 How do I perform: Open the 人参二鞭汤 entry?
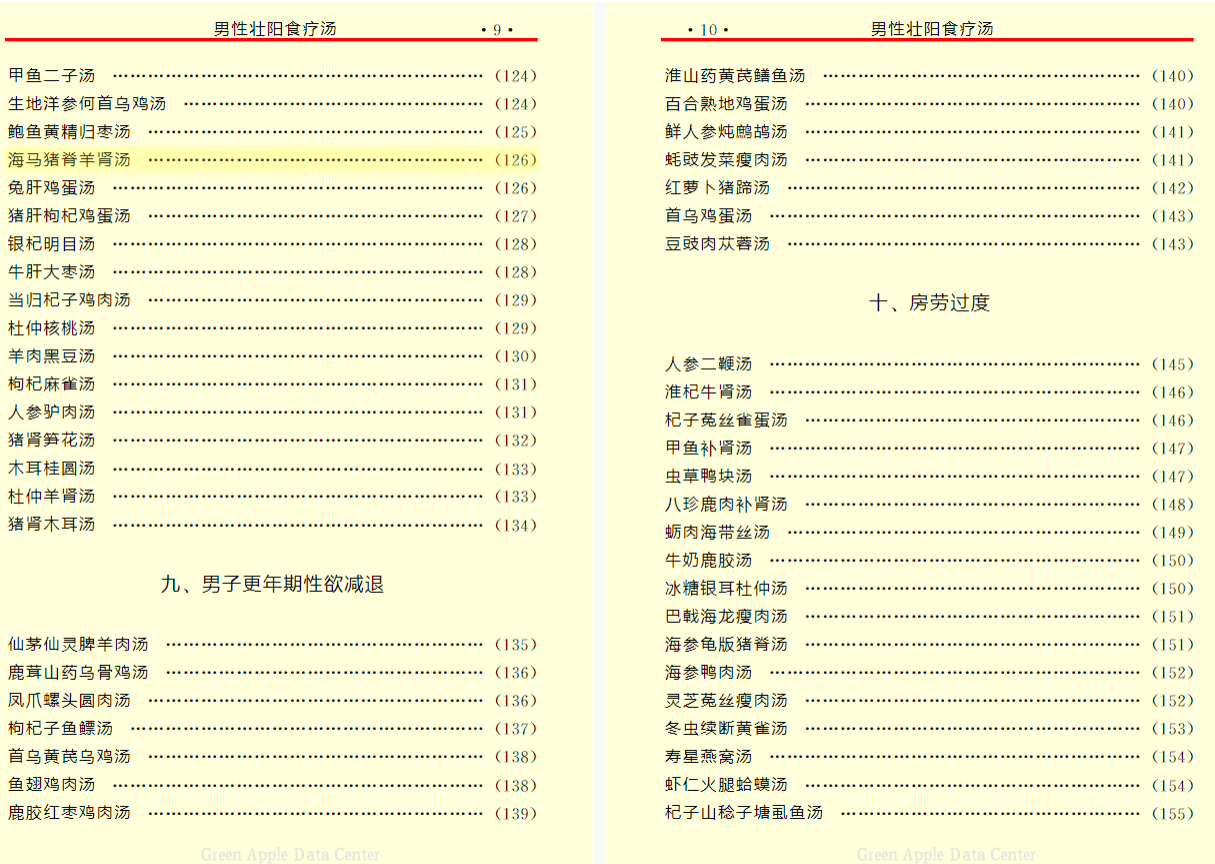click(708, 365)
